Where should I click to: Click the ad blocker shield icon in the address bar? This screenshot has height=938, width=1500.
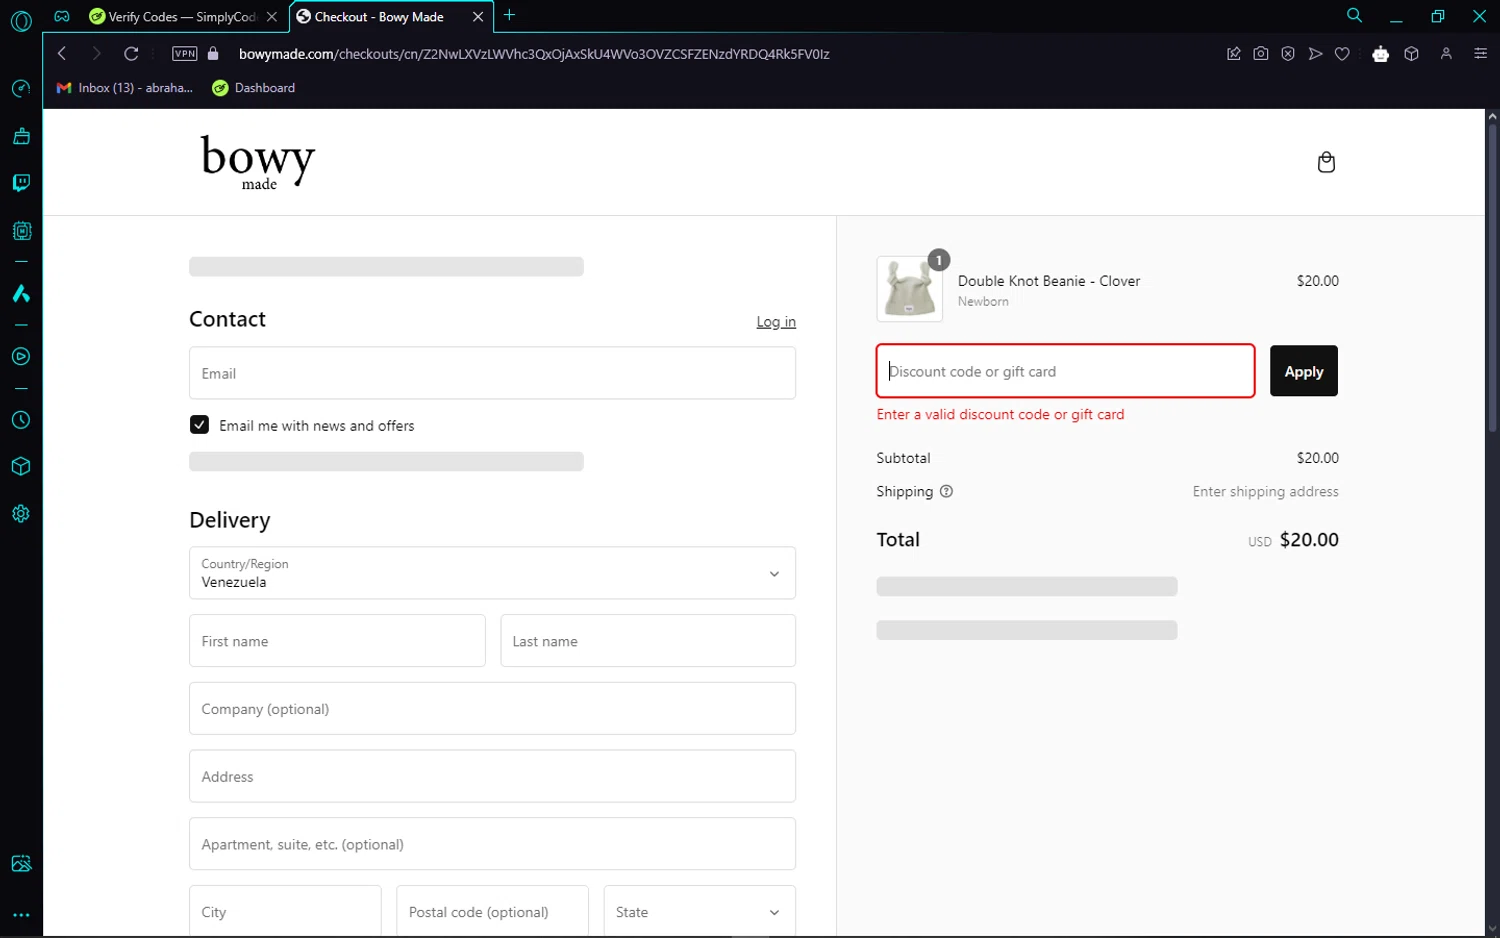[x=1288, y=54]
